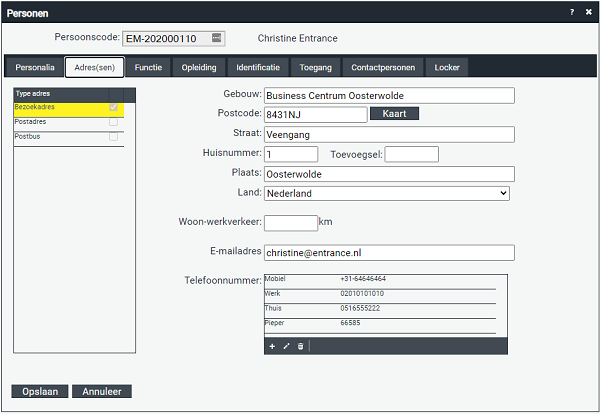The height and width of the screenshot is (414, 600).
Task: Click the E-mailadres field
Action: tap(389, 253)
